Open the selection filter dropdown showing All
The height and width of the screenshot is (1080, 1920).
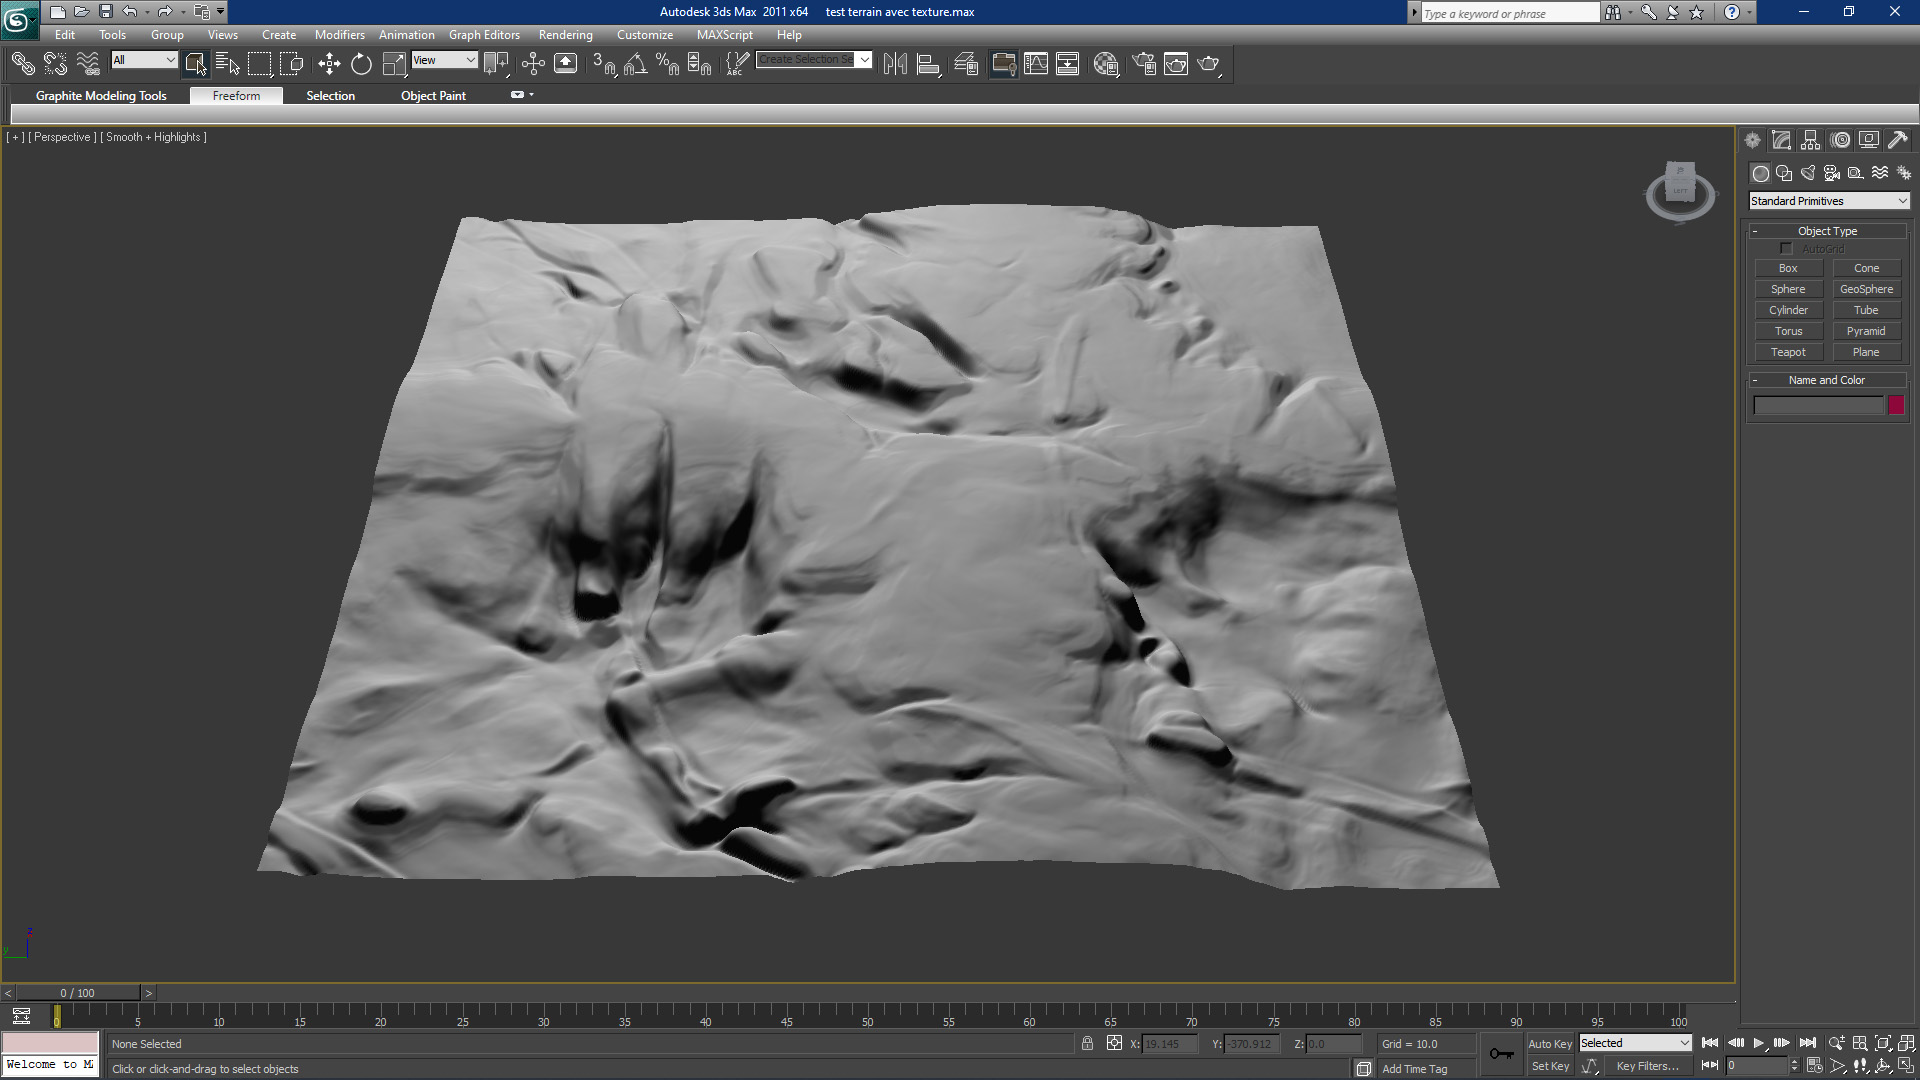click(x=143, y=60)
